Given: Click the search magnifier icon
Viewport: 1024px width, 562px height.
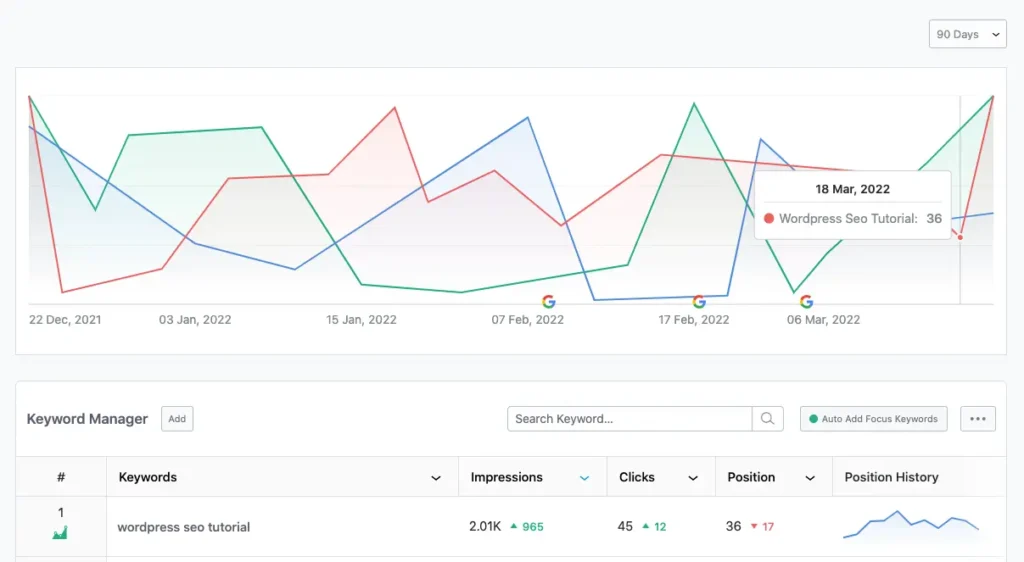Looking at the screenshot, I should point(767,418).
